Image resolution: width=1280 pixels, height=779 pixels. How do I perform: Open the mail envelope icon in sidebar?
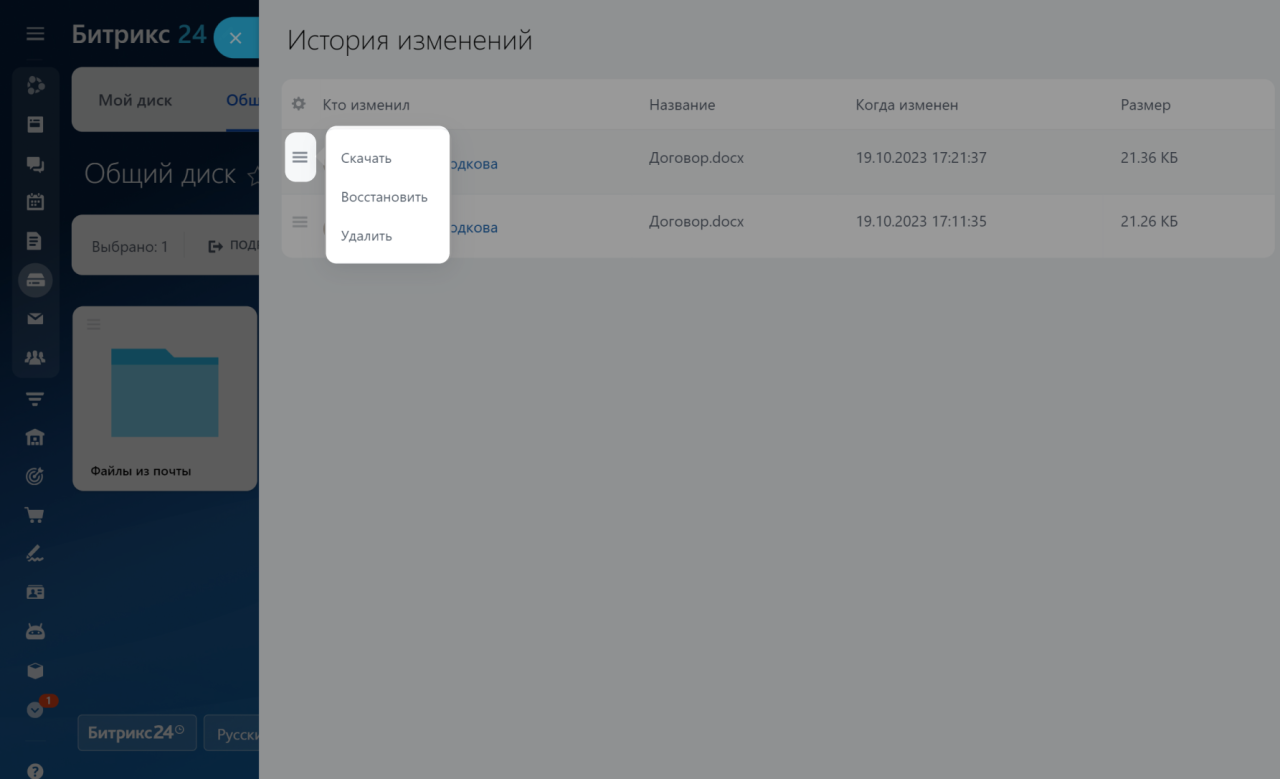[35, 319]
